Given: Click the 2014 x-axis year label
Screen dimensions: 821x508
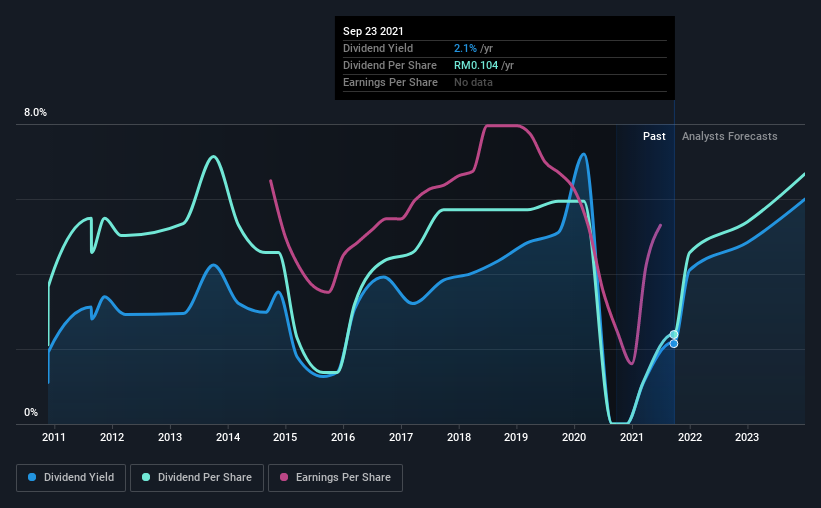Looking at the screenshot, I should point(228,437).
